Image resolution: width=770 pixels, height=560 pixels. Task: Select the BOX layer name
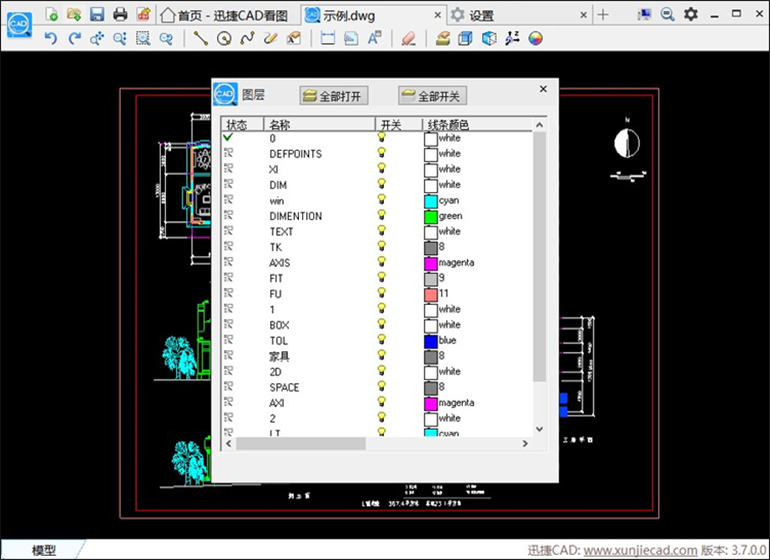point(279,325)
